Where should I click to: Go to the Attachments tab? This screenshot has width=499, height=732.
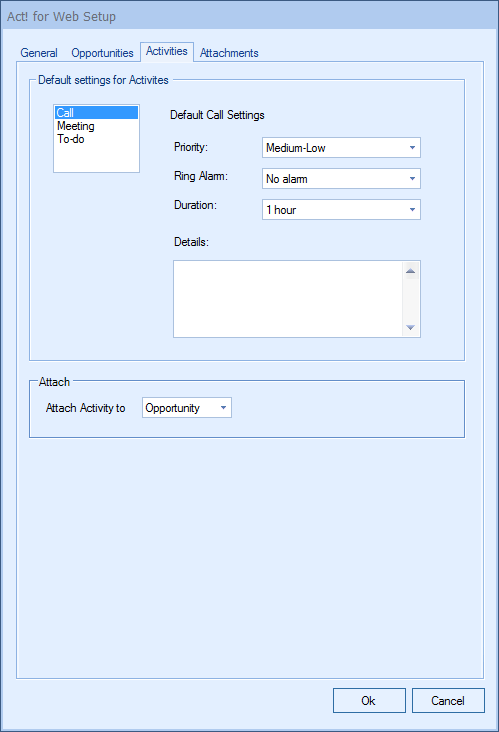(x=229, y=53)
